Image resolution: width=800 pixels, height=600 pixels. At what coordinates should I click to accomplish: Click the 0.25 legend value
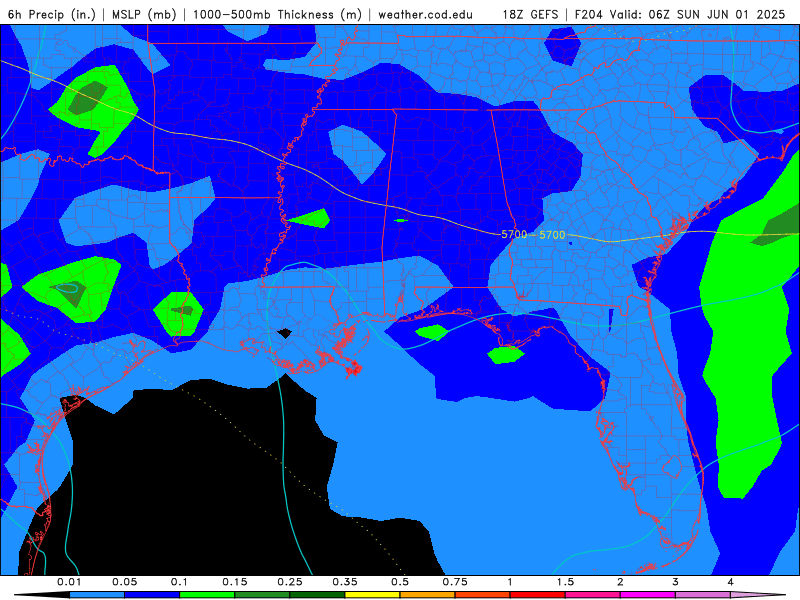click(290, 582)
